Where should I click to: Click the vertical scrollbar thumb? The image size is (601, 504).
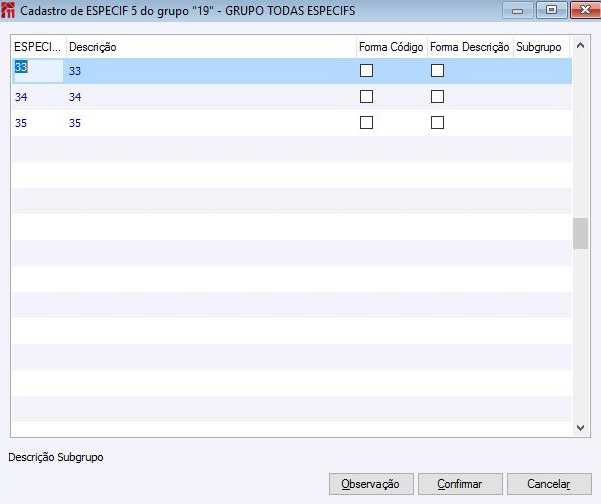[580, 233]
